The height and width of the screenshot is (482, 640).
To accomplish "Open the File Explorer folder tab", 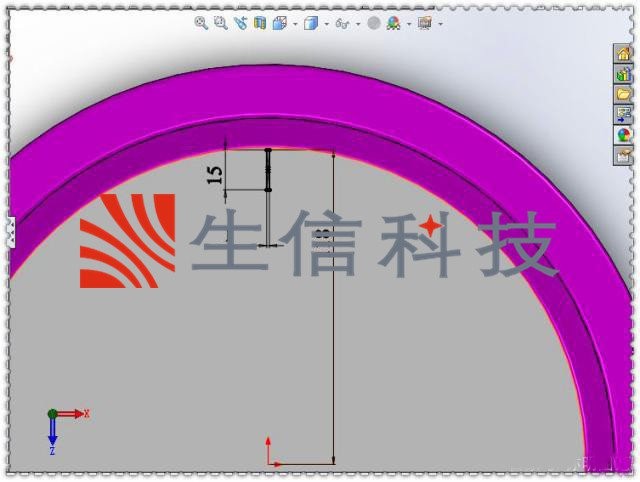I will [x=623, y=94].
